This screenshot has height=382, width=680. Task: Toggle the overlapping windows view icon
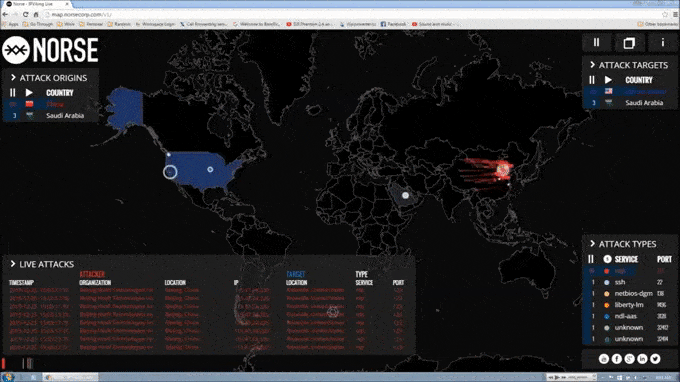[629, 42]
